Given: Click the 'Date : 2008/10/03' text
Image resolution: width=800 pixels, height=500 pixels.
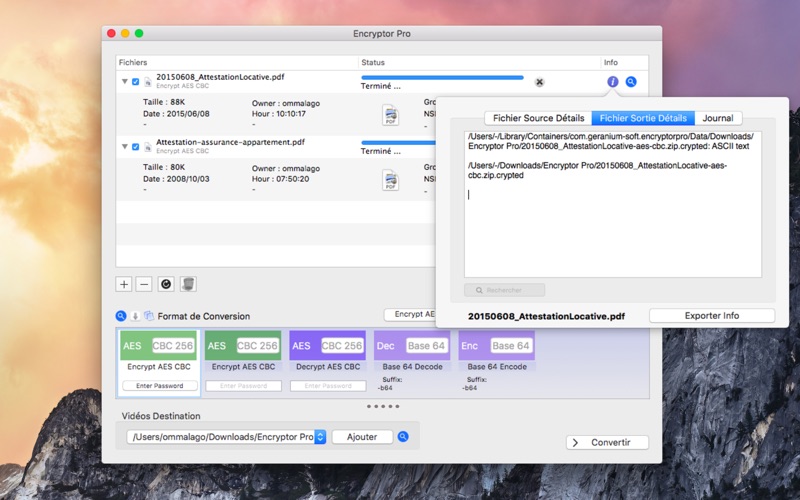Looking at the screenshot, I should 176,179.
